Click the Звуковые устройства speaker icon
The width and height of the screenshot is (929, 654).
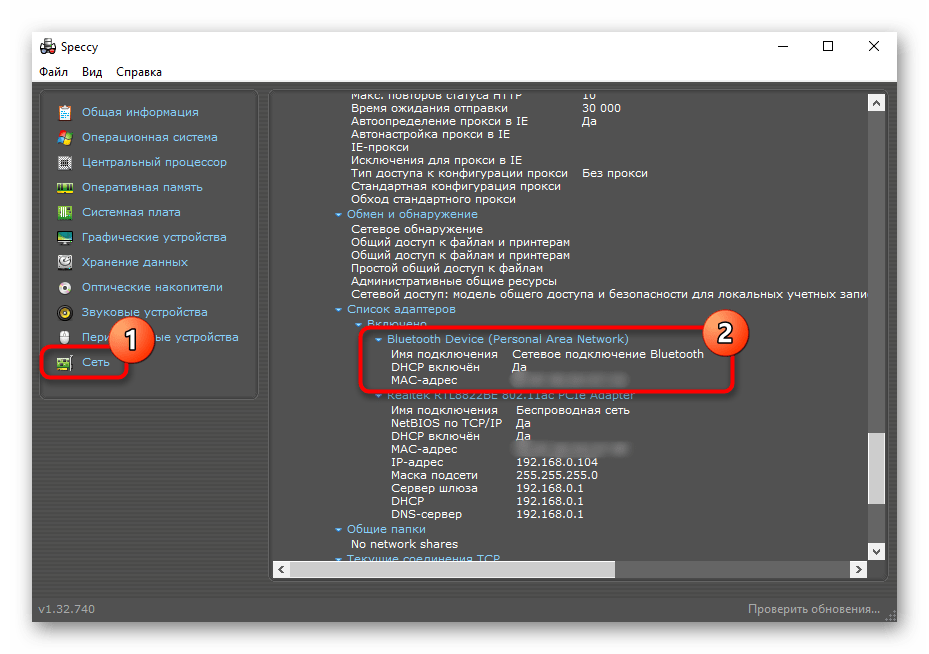[65, 312]
